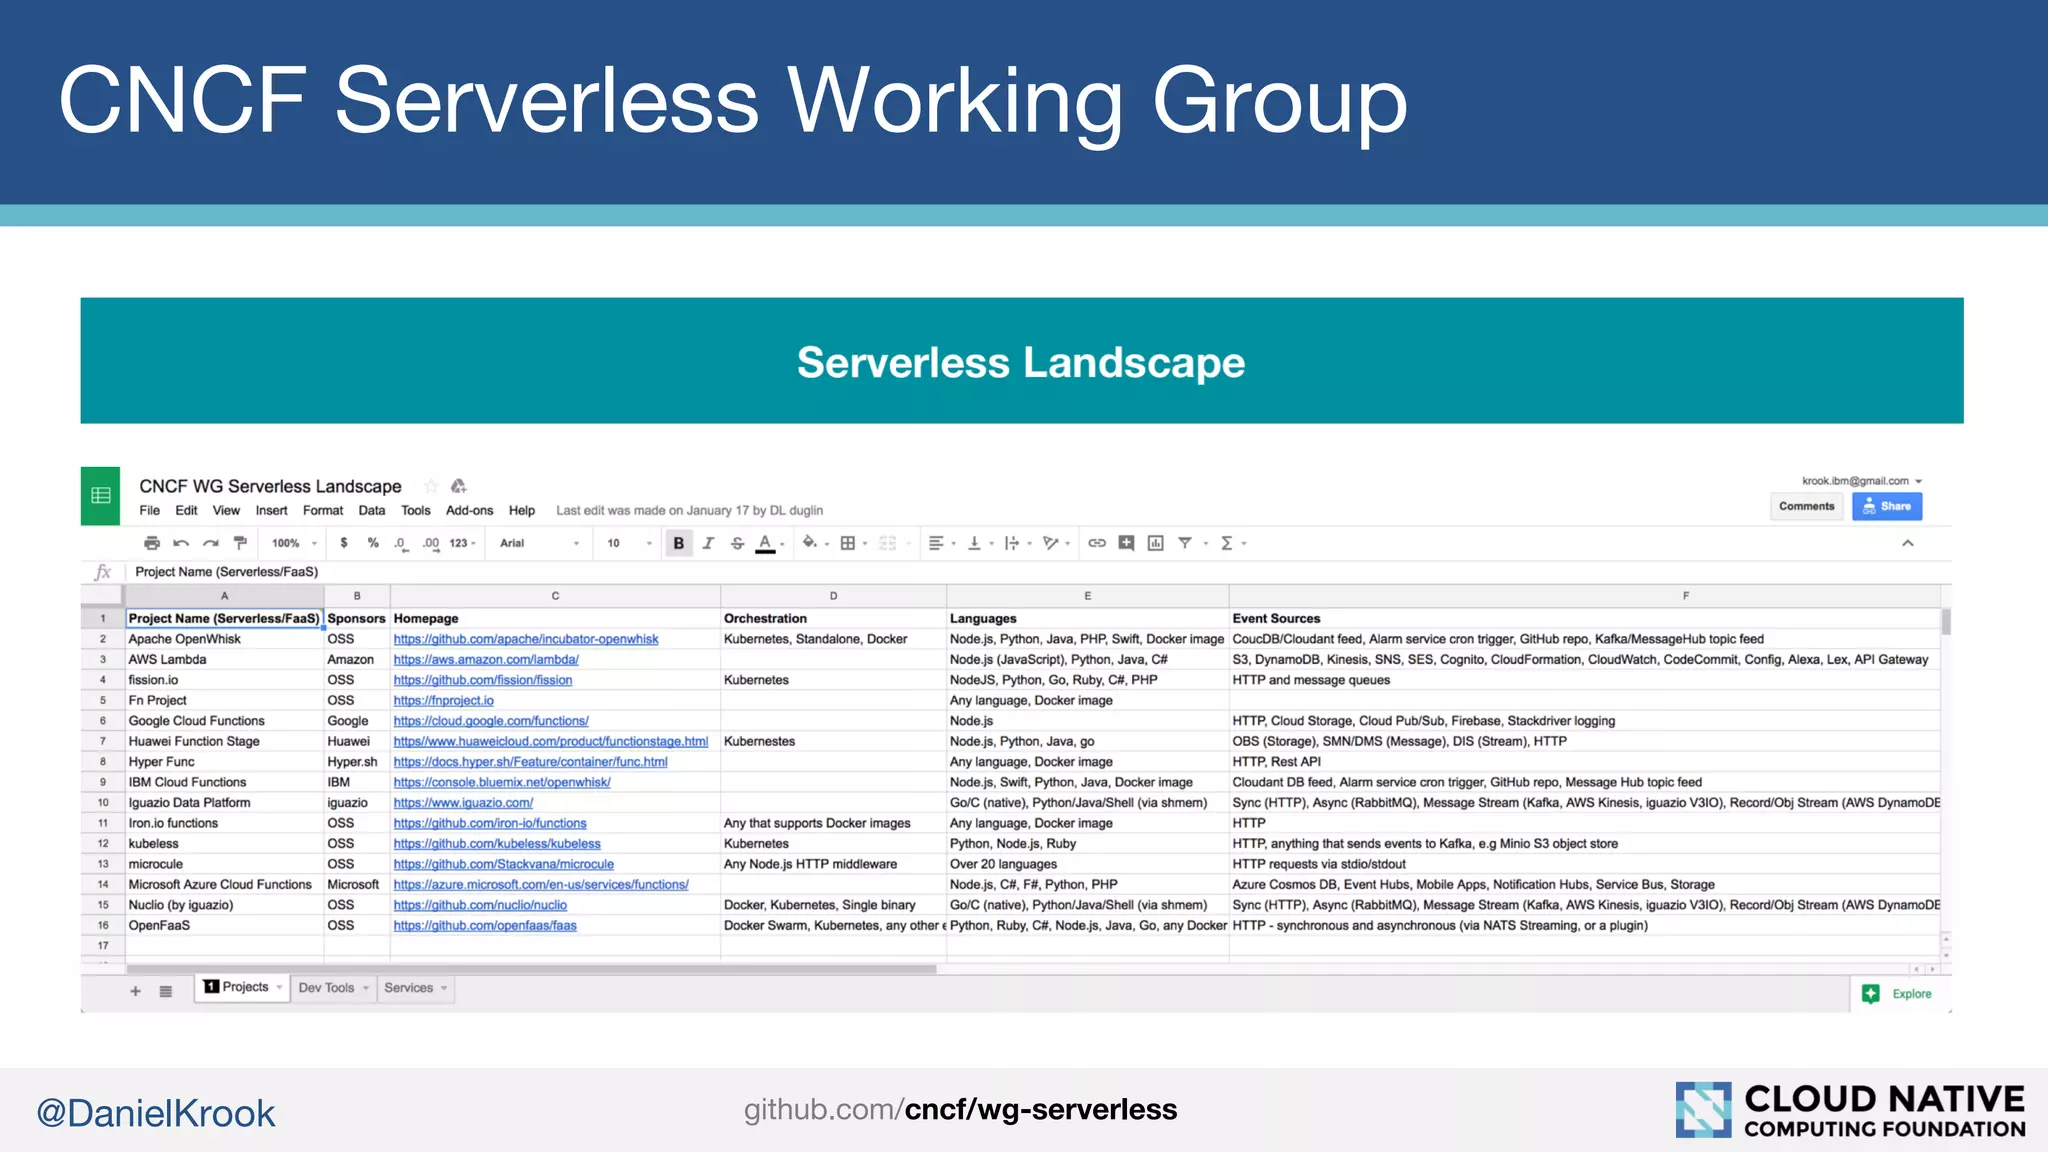Image resolution: width=2048 pixels, height=1152 pixels.
Task: Decrease decimal places
Action: point(401,543)
